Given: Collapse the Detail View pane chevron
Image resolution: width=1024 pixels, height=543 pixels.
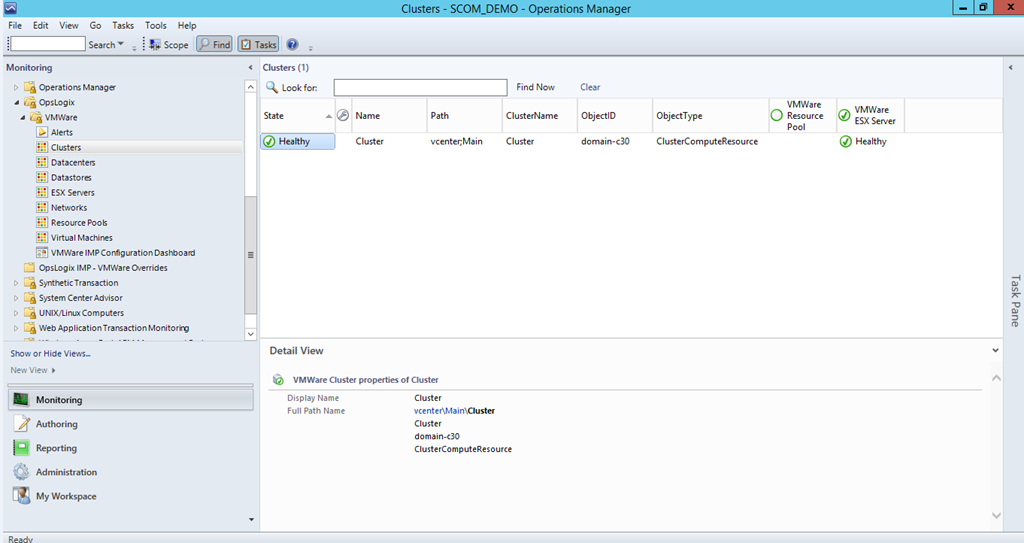Looking at the screenshot, I should (x=995, y=351).
